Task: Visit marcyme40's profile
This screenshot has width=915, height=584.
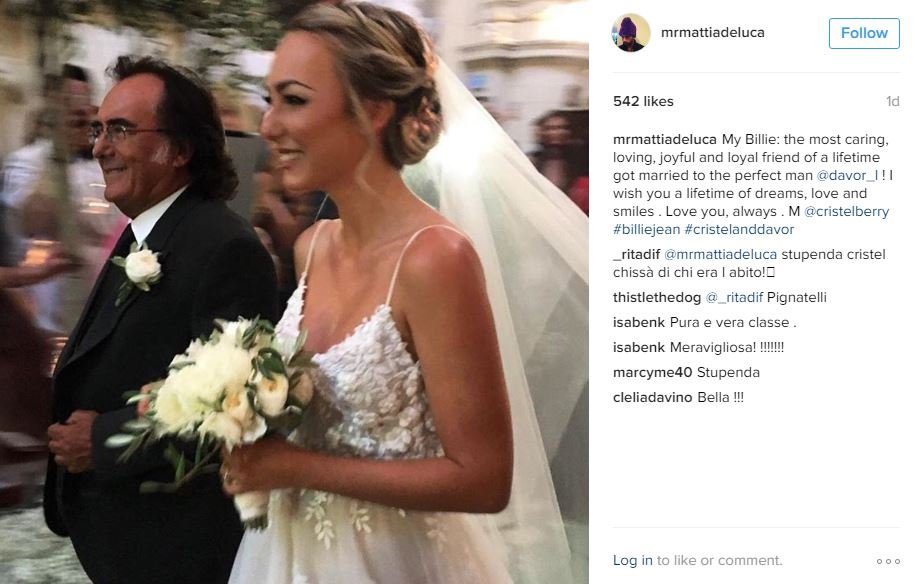Action: pos(652,373)
